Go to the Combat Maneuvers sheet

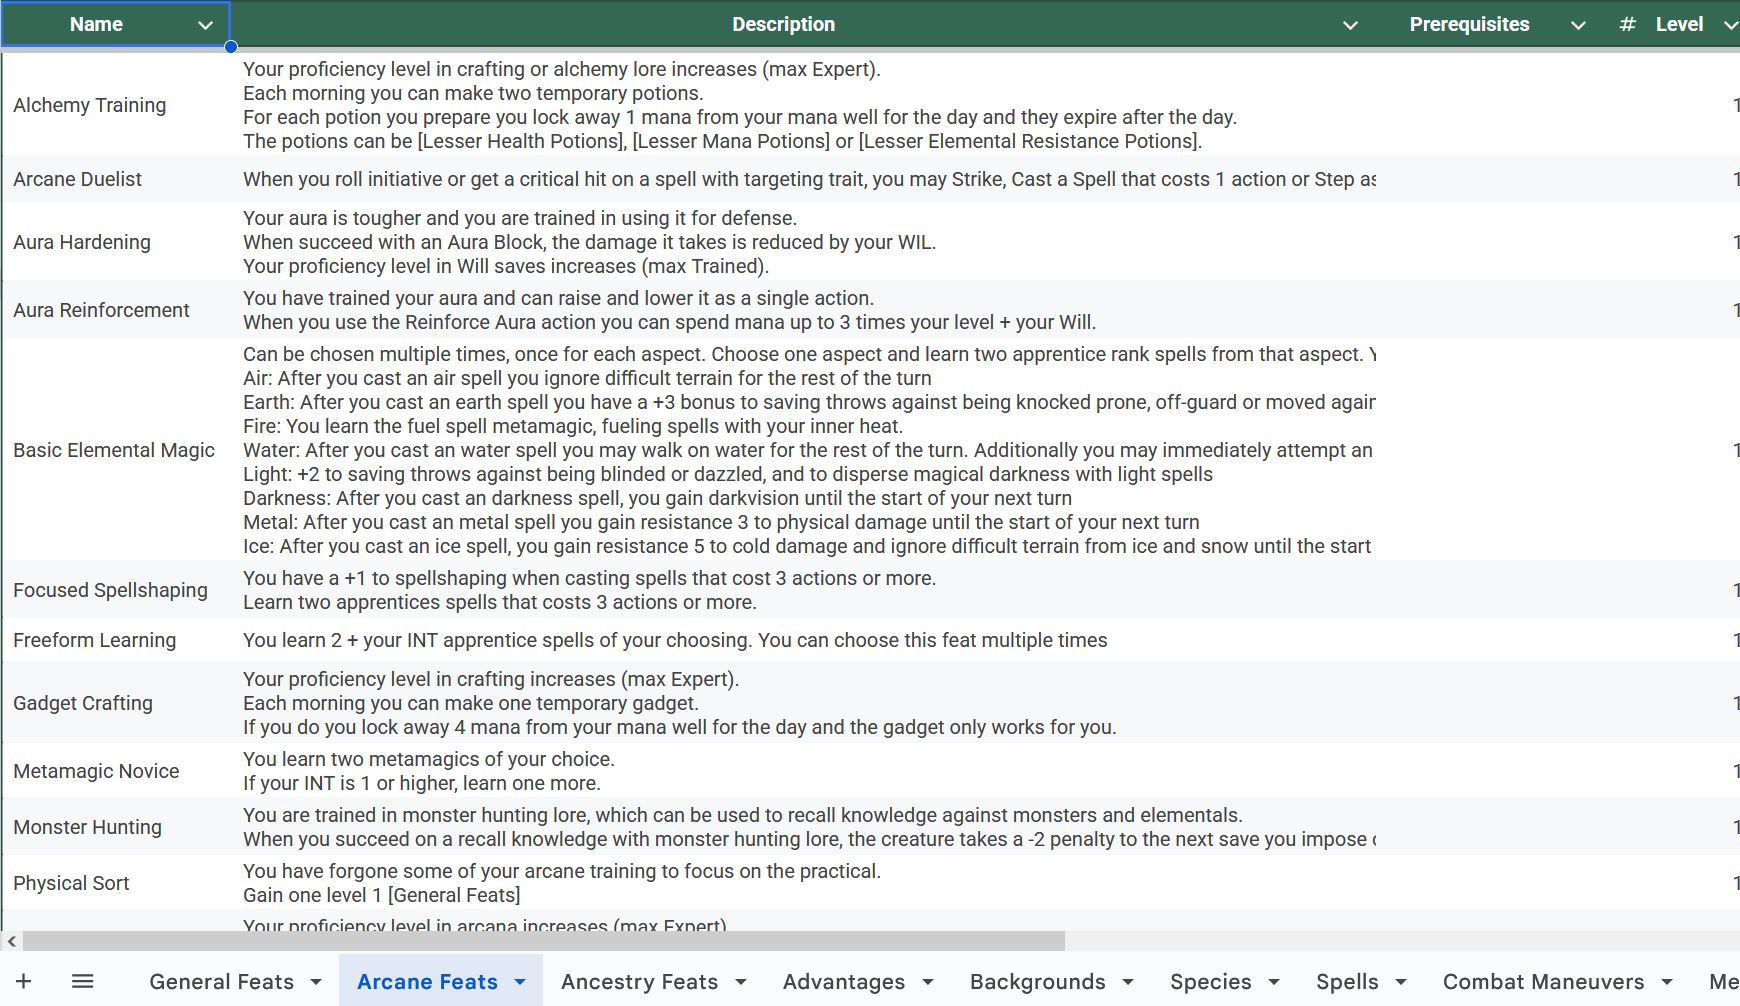coord(1543,982)
